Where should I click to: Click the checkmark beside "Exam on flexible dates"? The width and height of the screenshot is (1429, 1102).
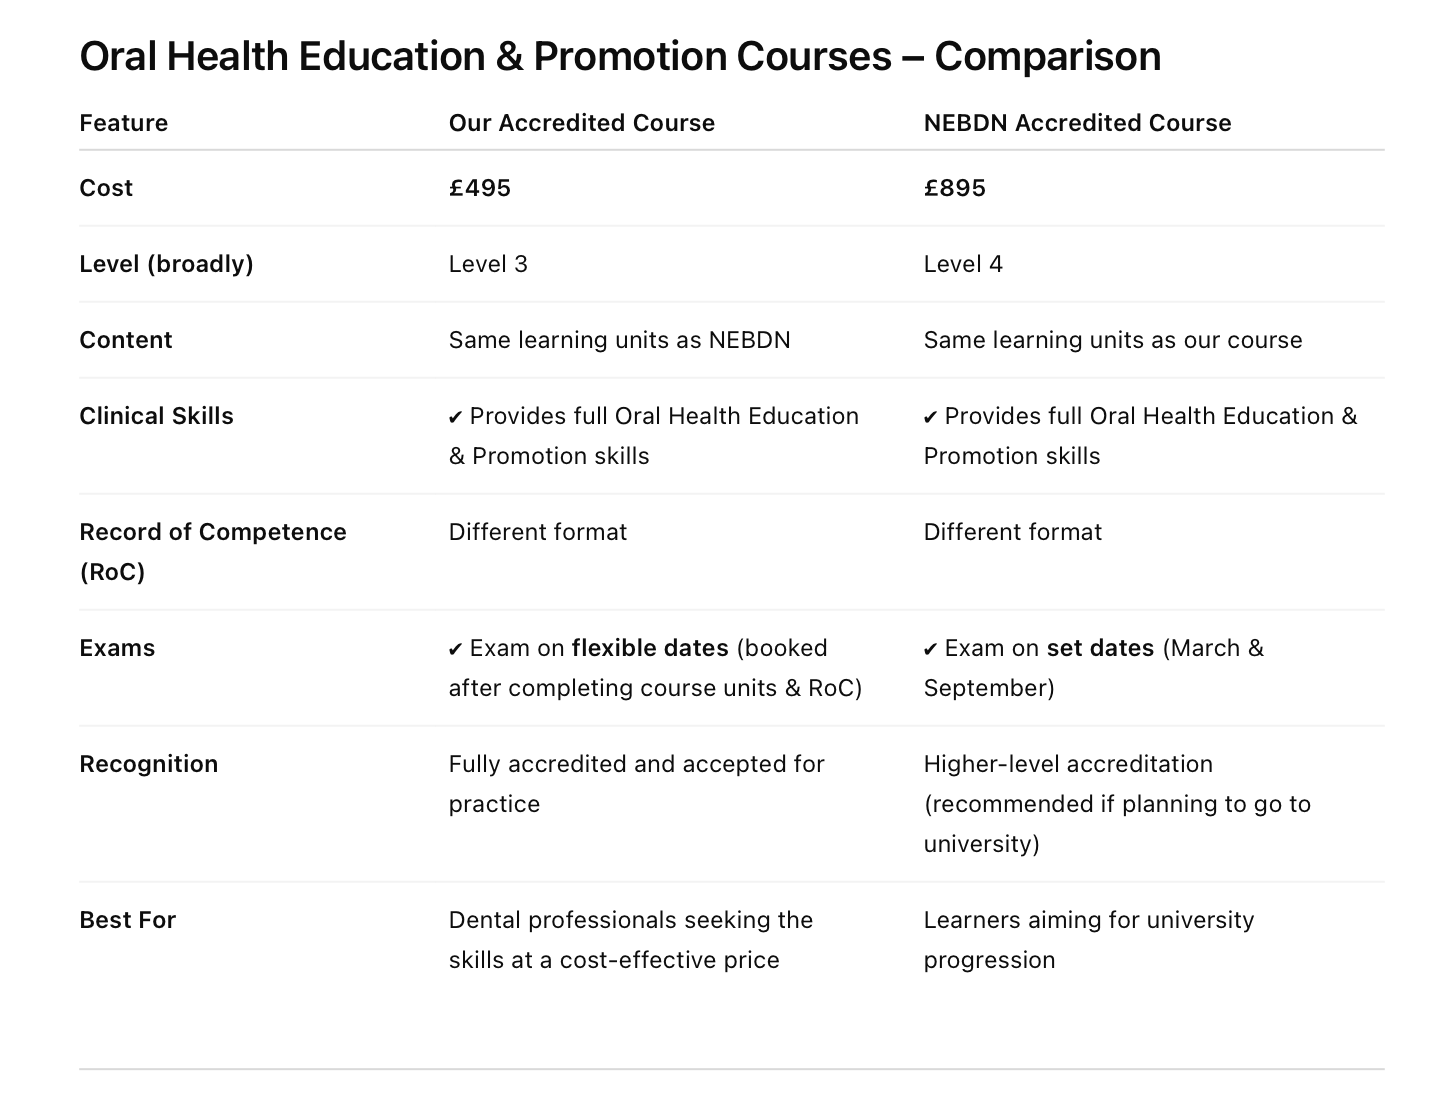456,650
